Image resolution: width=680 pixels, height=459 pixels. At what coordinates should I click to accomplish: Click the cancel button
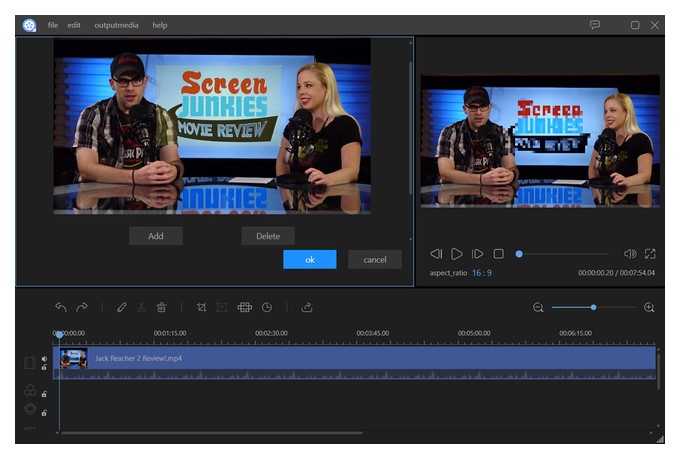[x=375, y=259]
